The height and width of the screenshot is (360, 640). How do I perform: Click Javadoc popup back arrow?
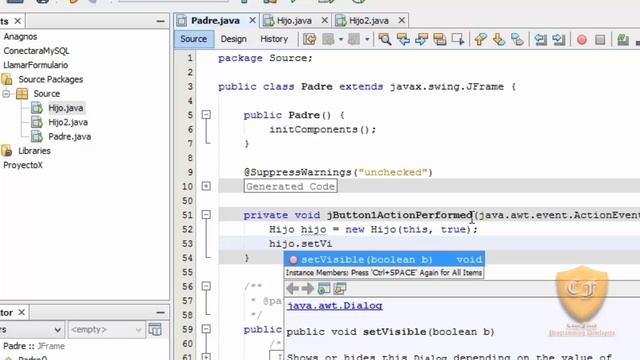click(292, 289)
